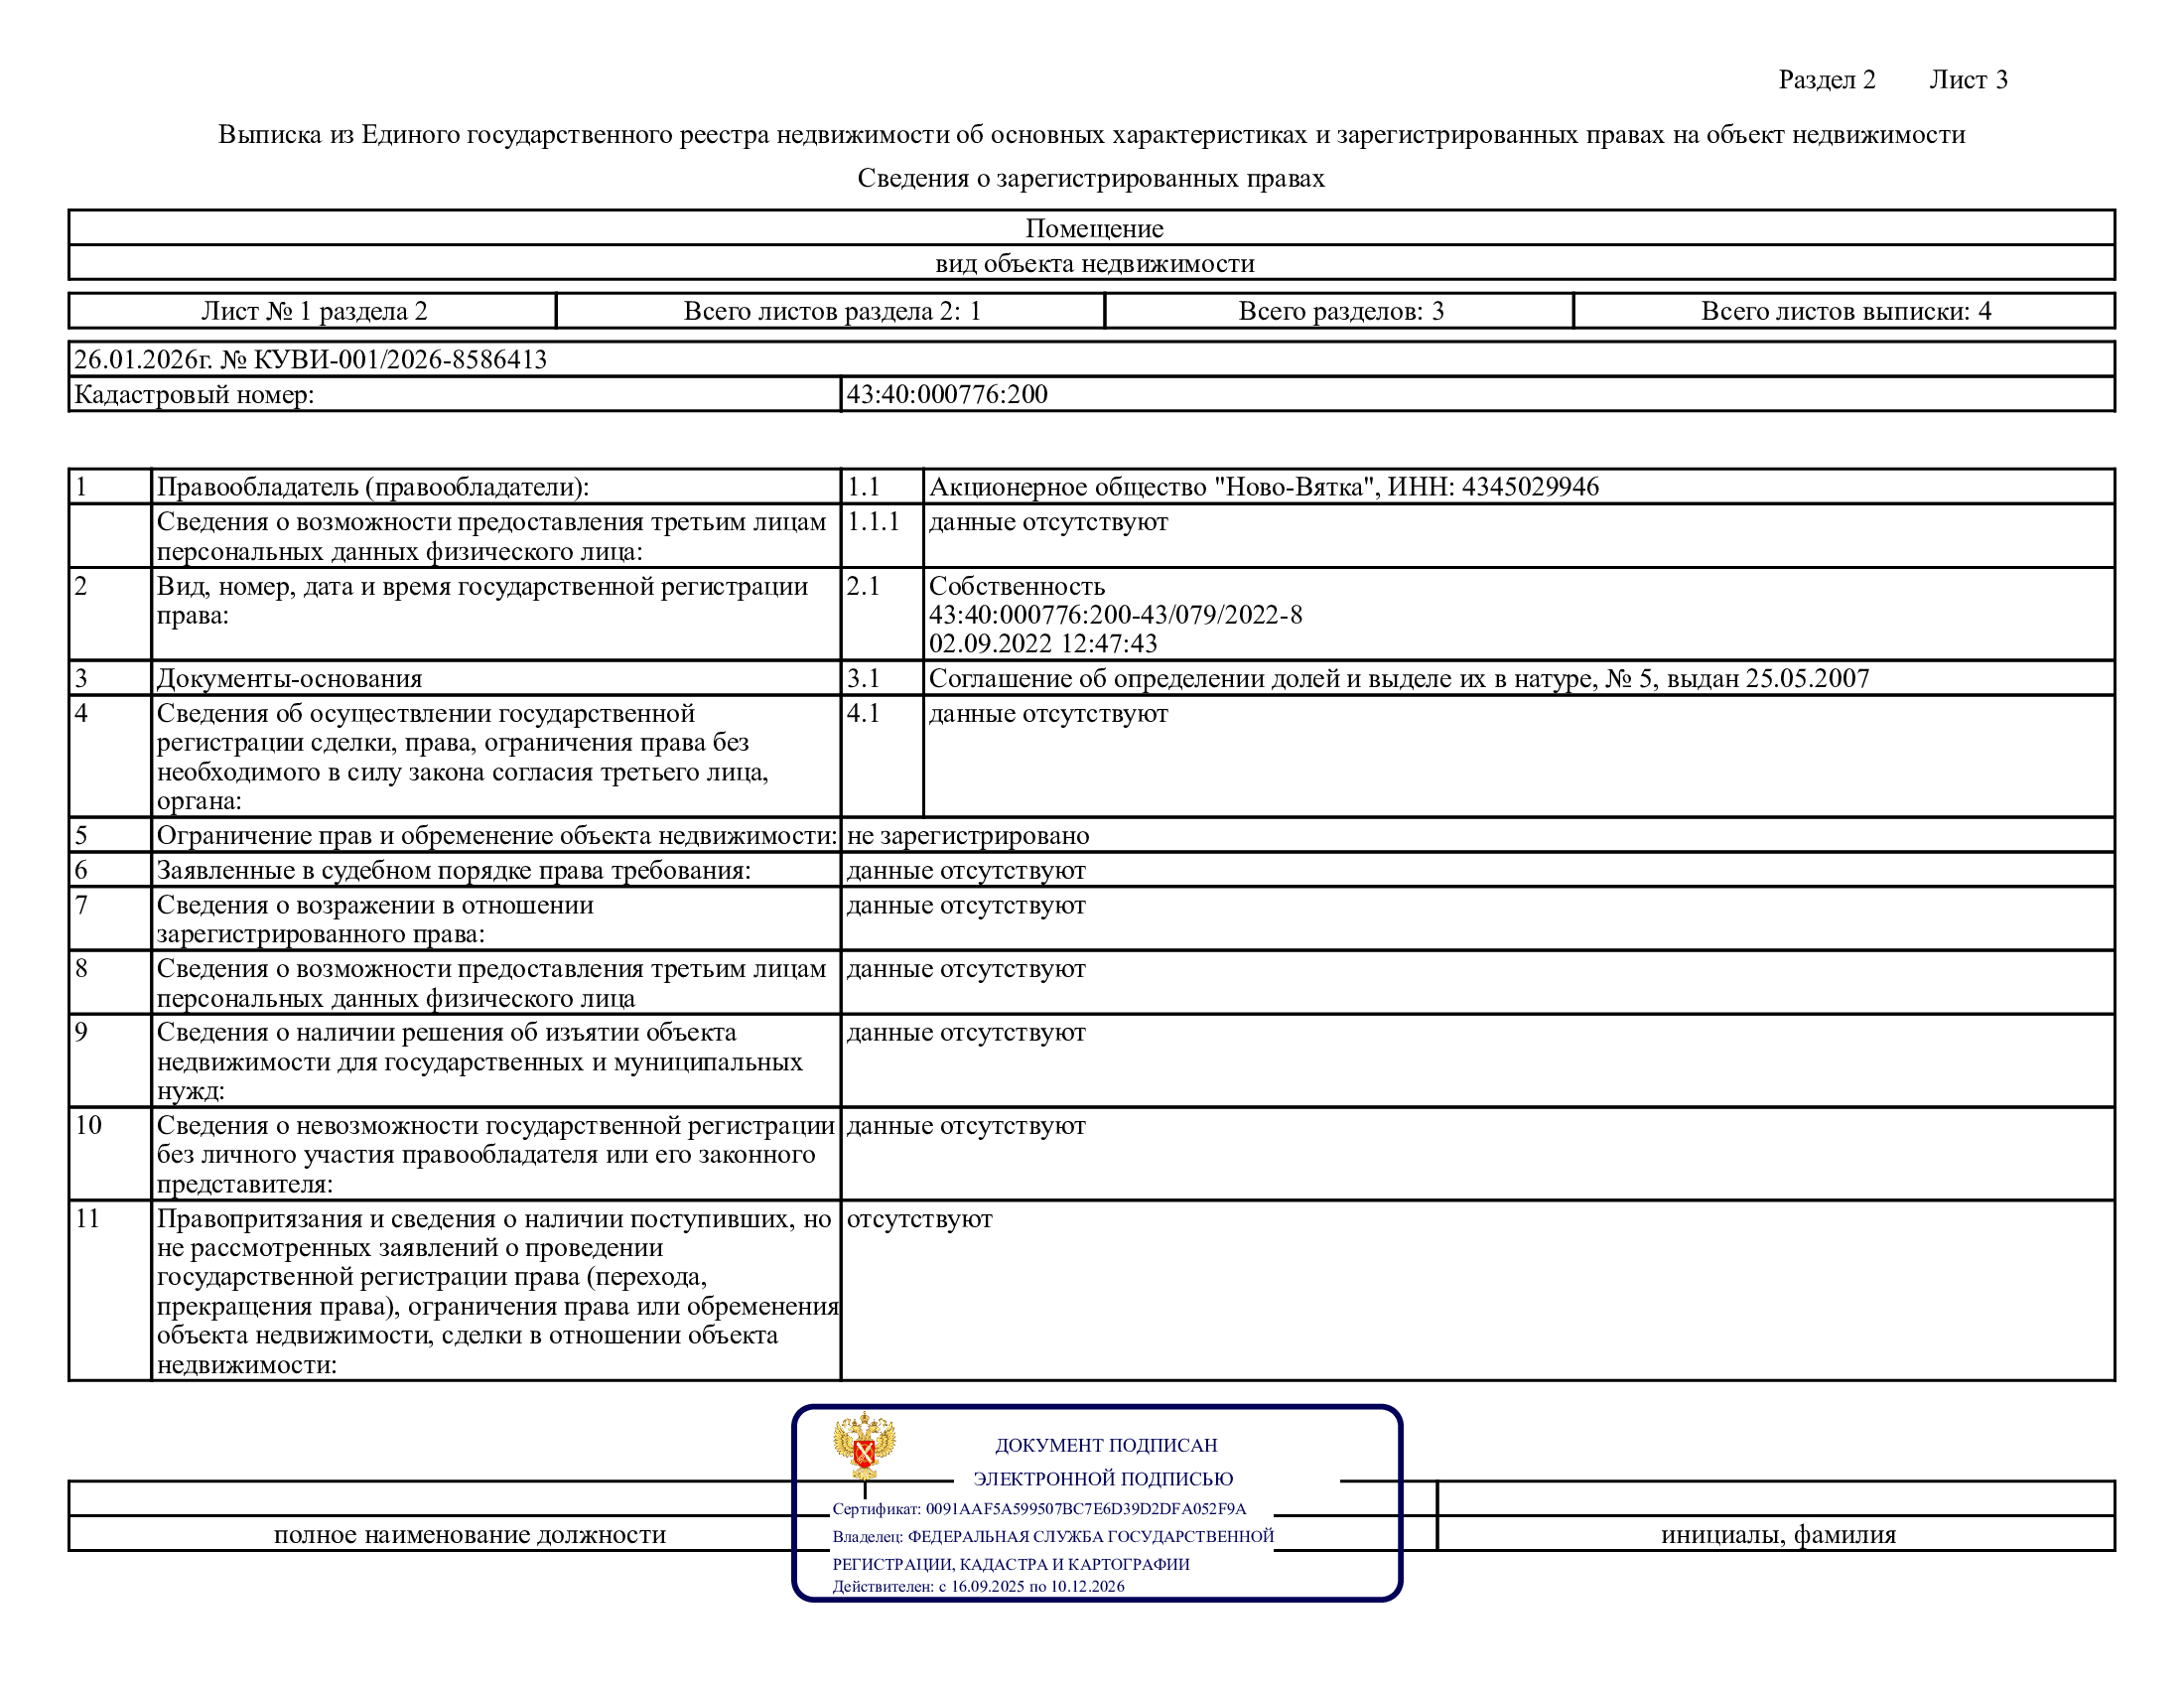Click the 'Кадастровый номер:' label cell
Screen dimensions: 2184x1688
194,394
